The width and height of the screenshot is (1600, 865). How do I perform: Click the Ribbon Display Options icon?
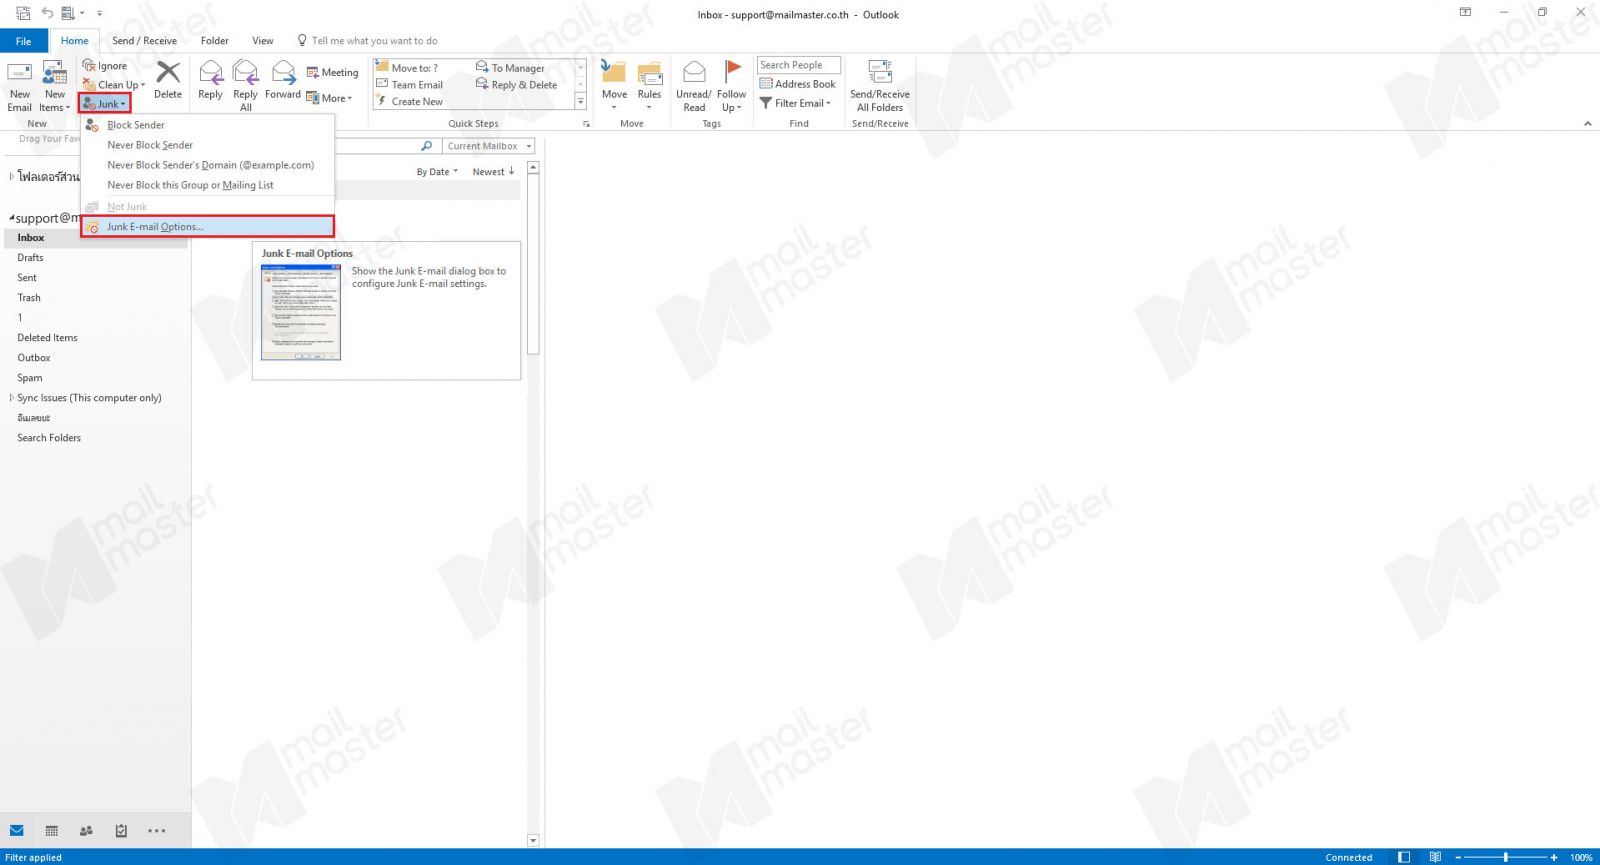pyautogui.click(x=1465, y=12)
